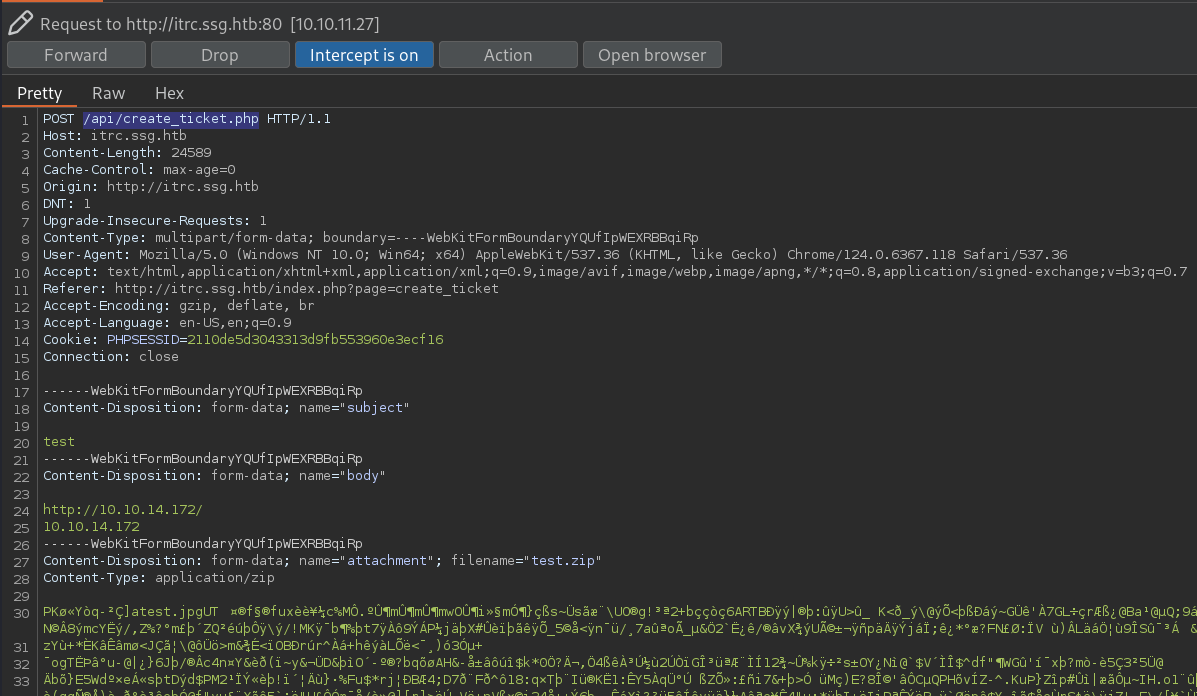1197x696 pixels.
Task: Click the Content-Length value 24589
Action: click(x=191, y=153)
